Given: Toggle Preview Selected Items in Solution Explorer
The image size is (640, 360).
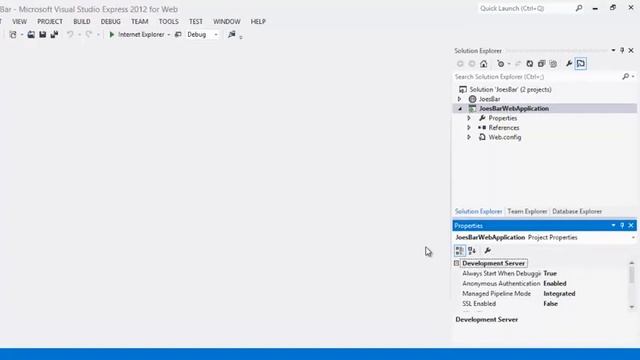Looking at the screenshot, I should coord(580,64).
